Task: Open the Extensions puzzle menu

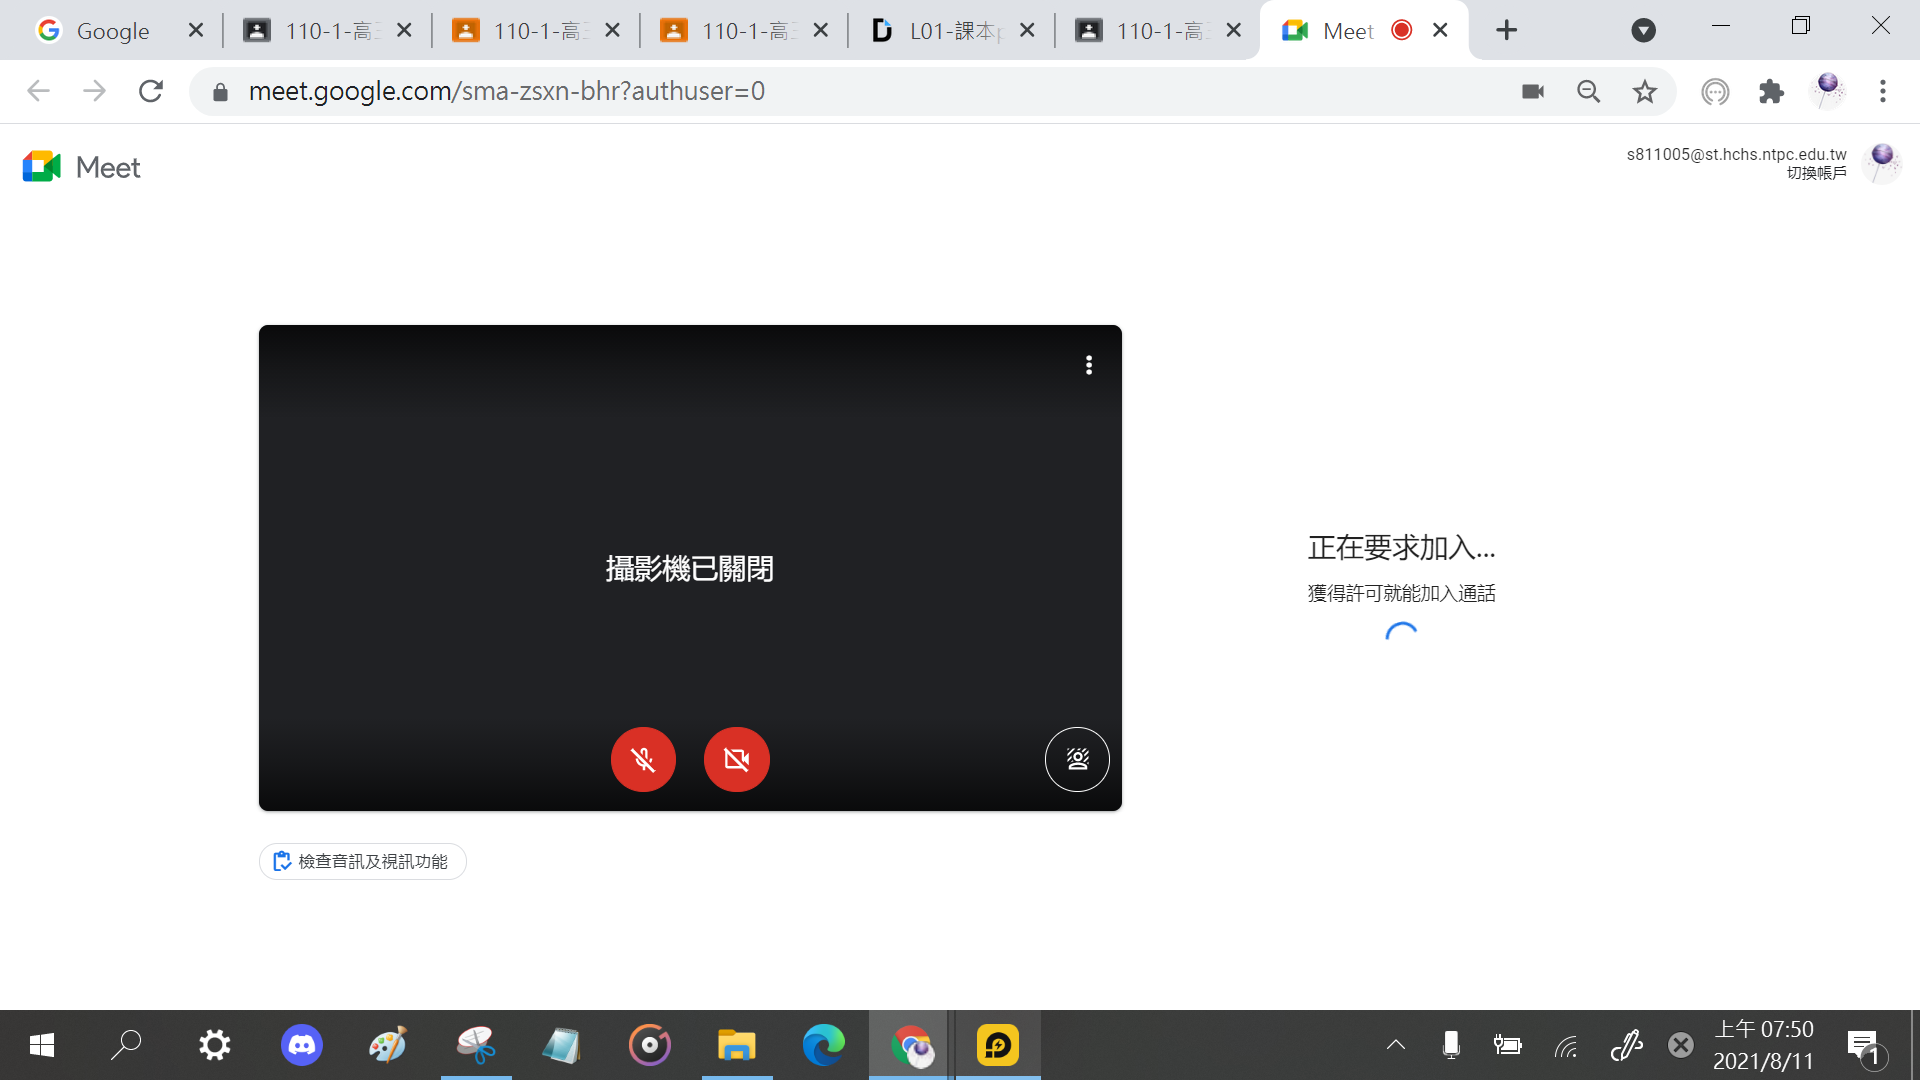Action: pyautogui.click(x=1771, y=92)
